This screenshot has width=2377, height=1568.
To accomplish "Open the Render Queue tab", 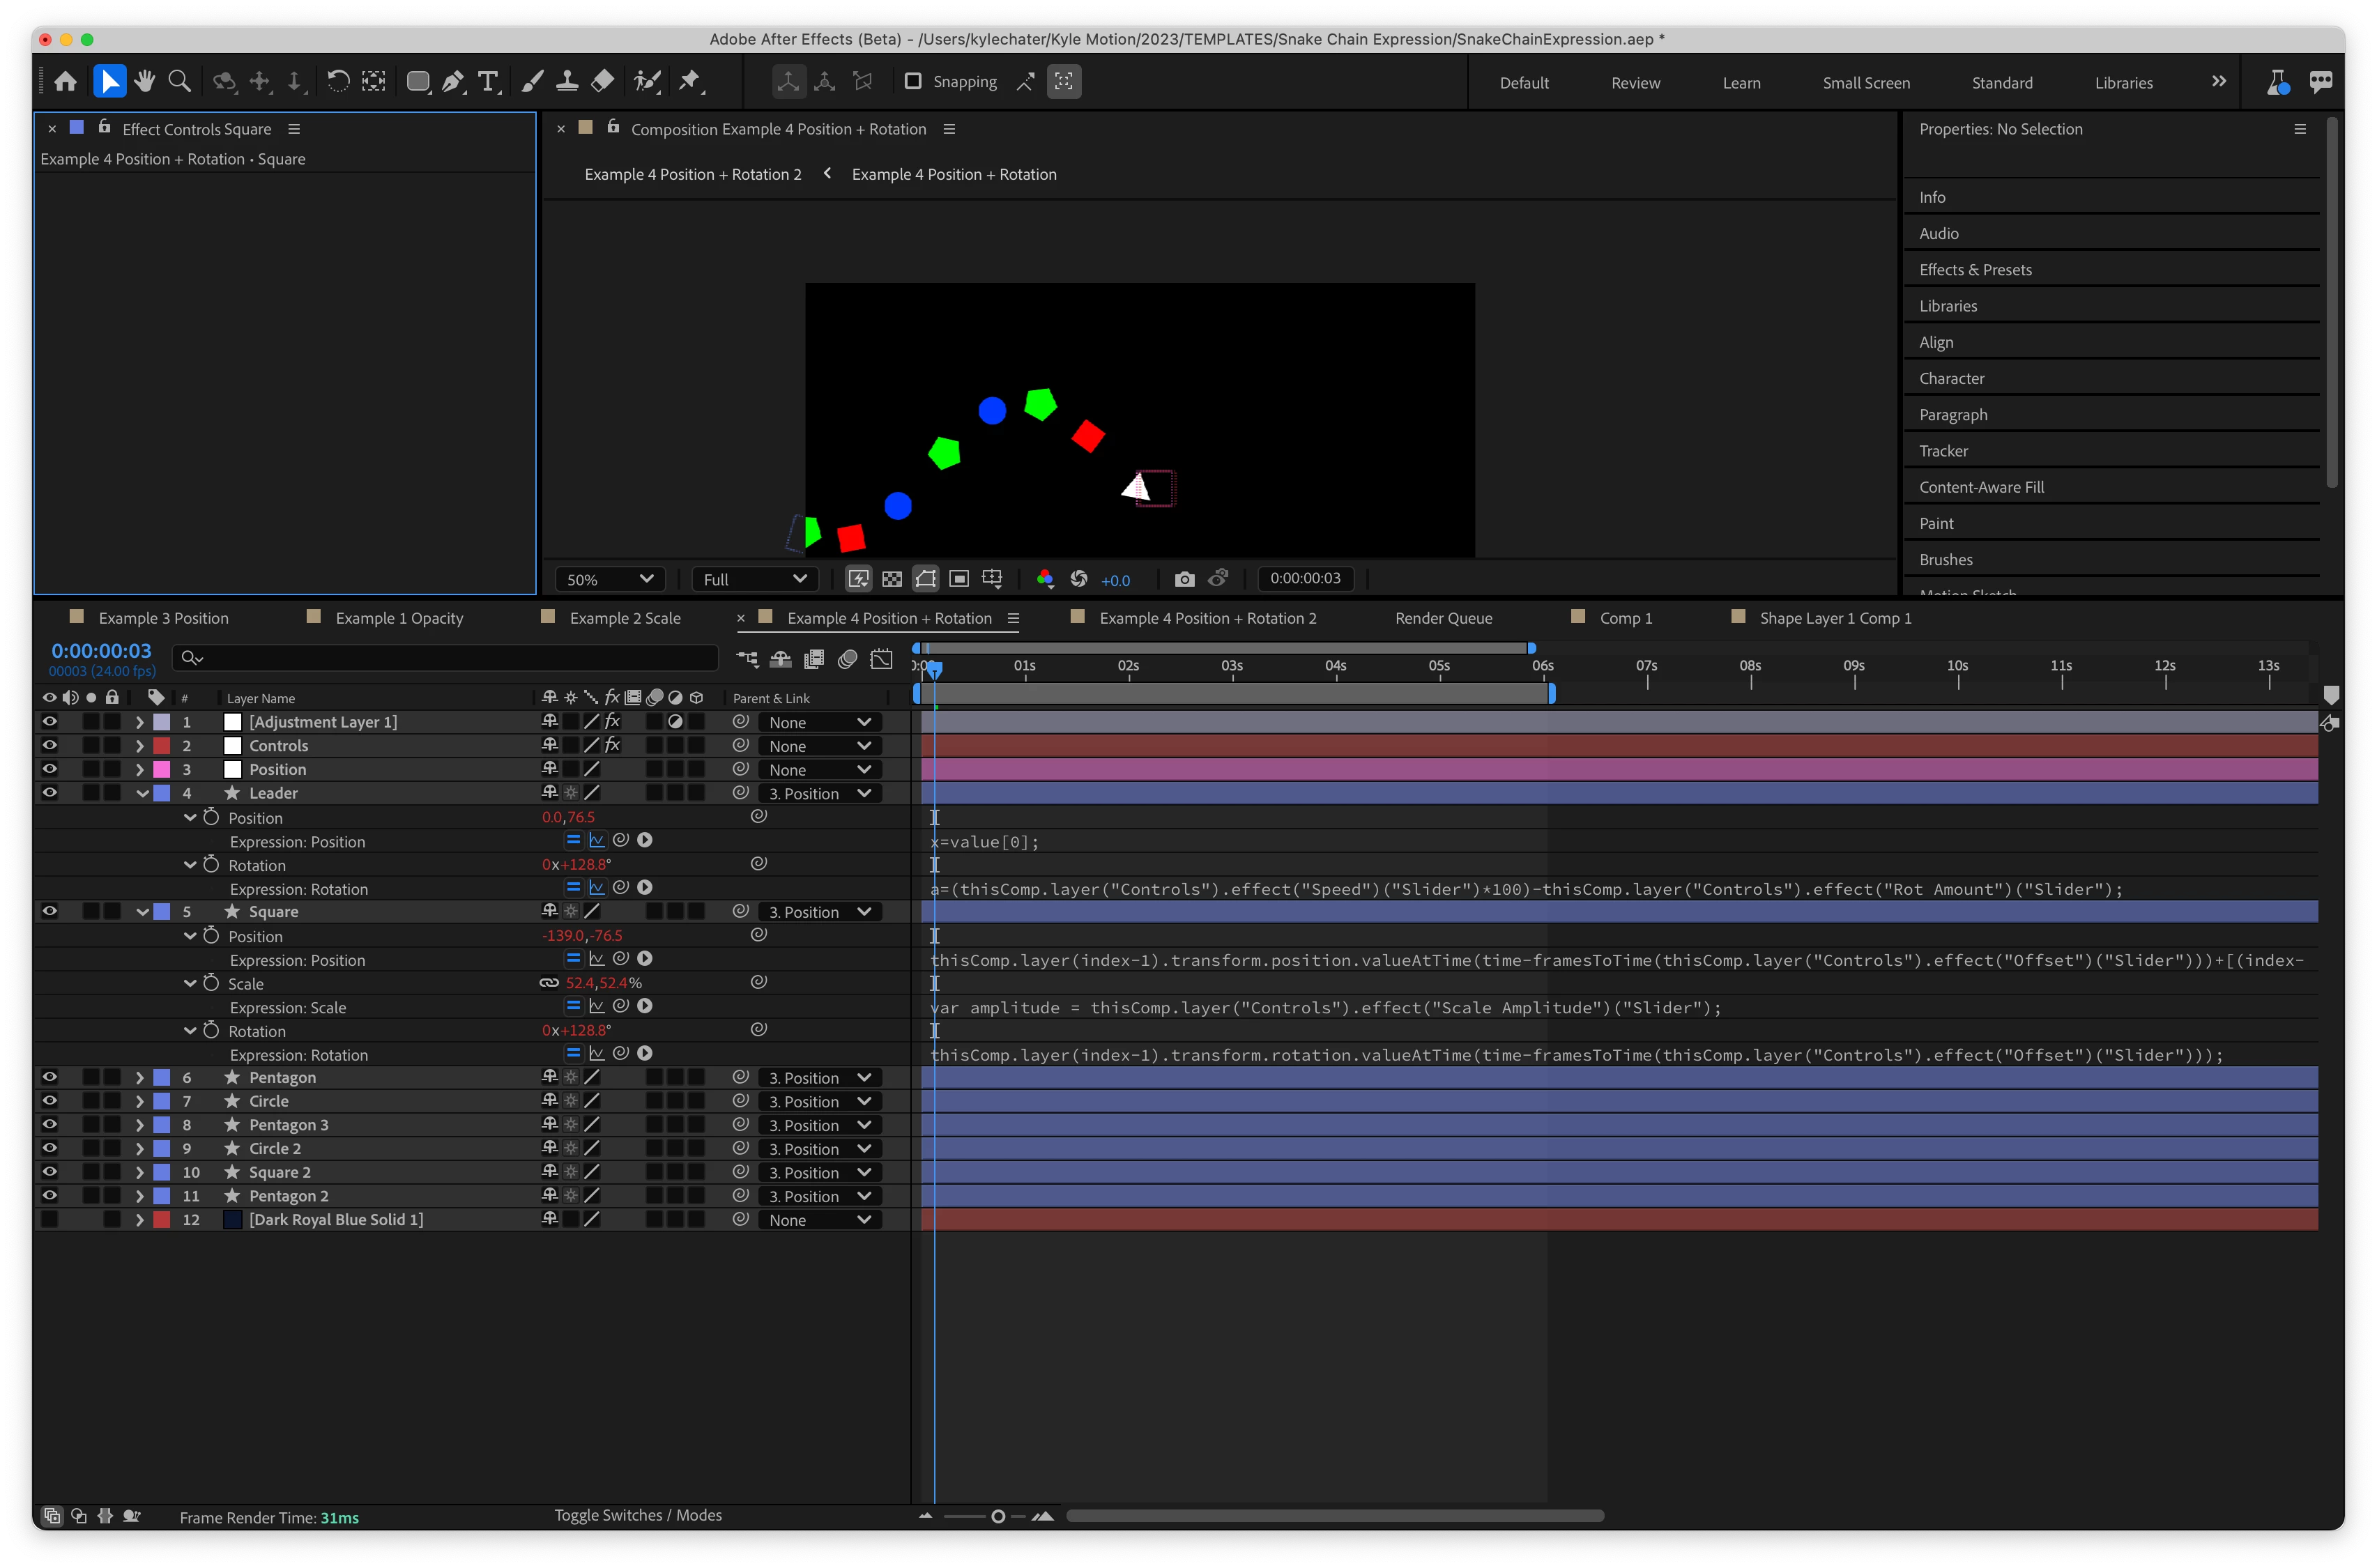I will tap(1443, 618).
